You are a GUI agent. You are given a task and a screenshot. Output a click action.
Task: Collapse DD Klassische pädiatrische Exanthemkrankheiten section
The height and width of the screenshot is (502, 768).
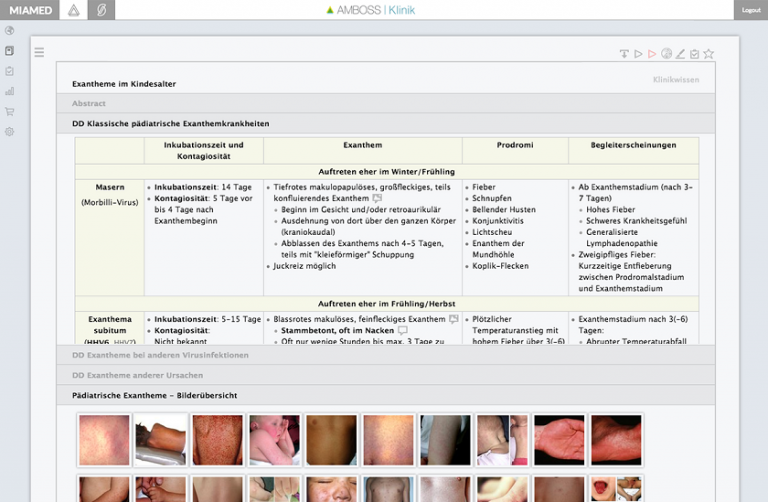[170, 123]
